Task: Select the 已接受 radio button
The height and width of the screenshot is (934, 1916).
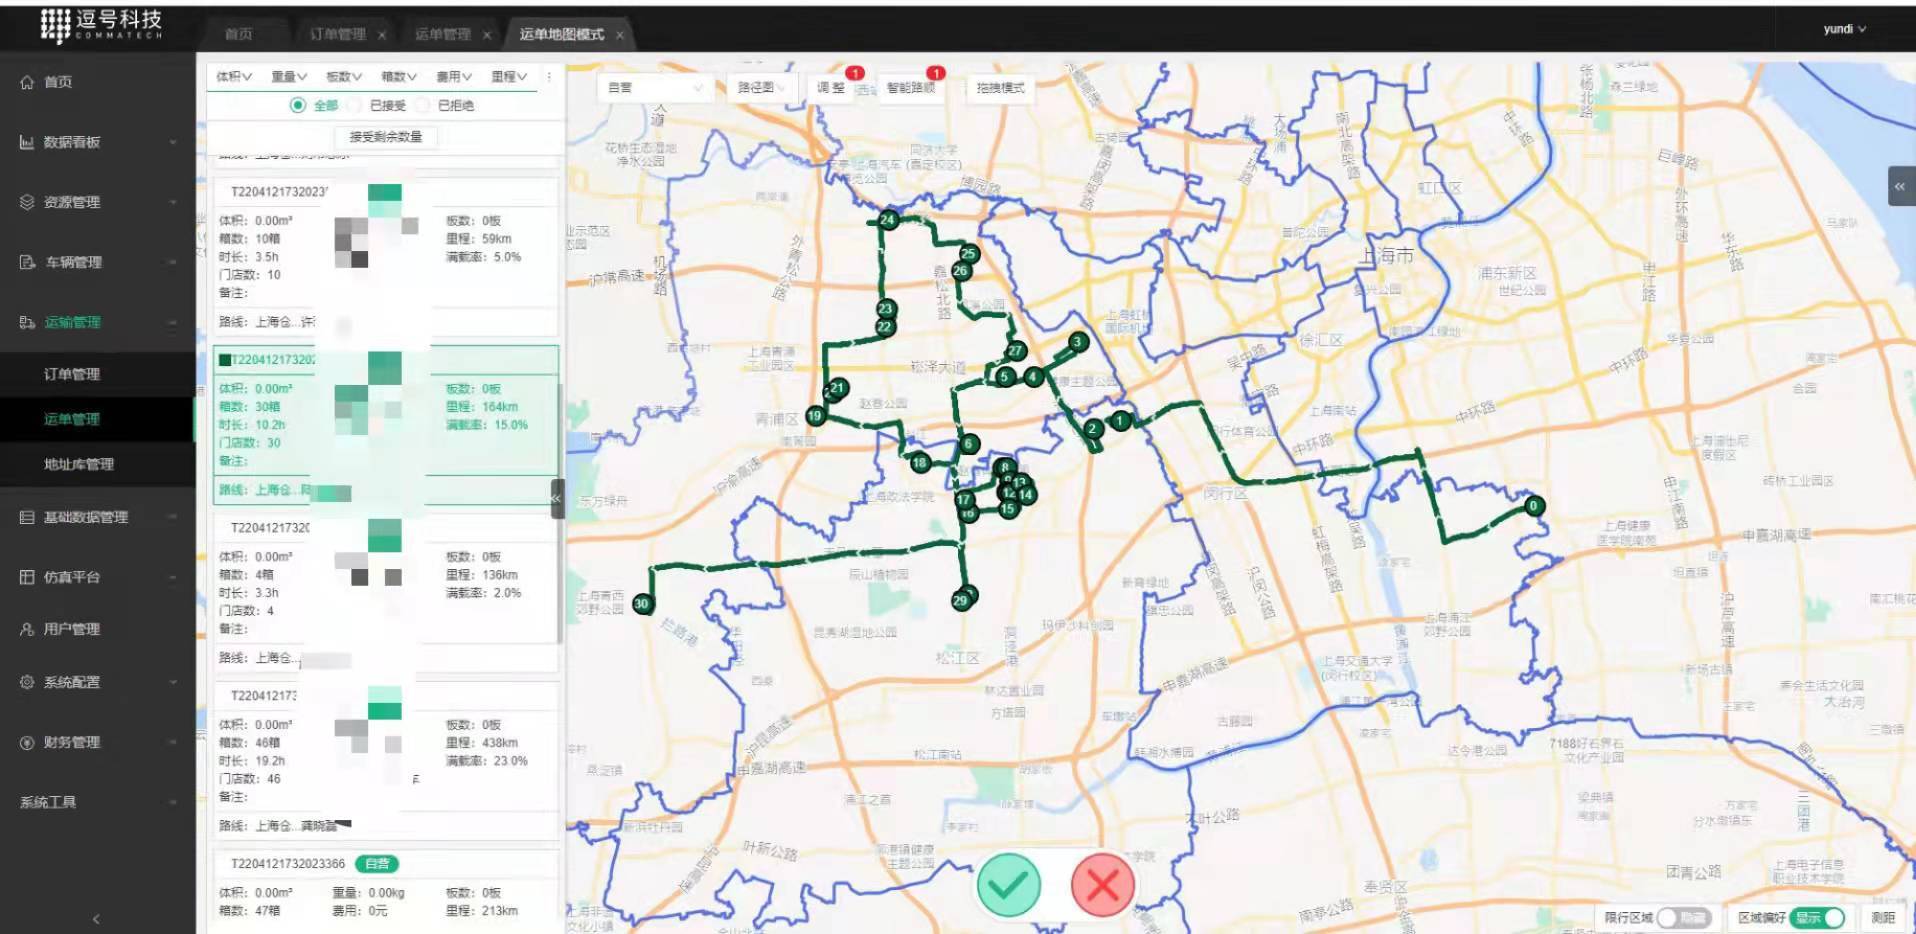Action: point(354,105)
